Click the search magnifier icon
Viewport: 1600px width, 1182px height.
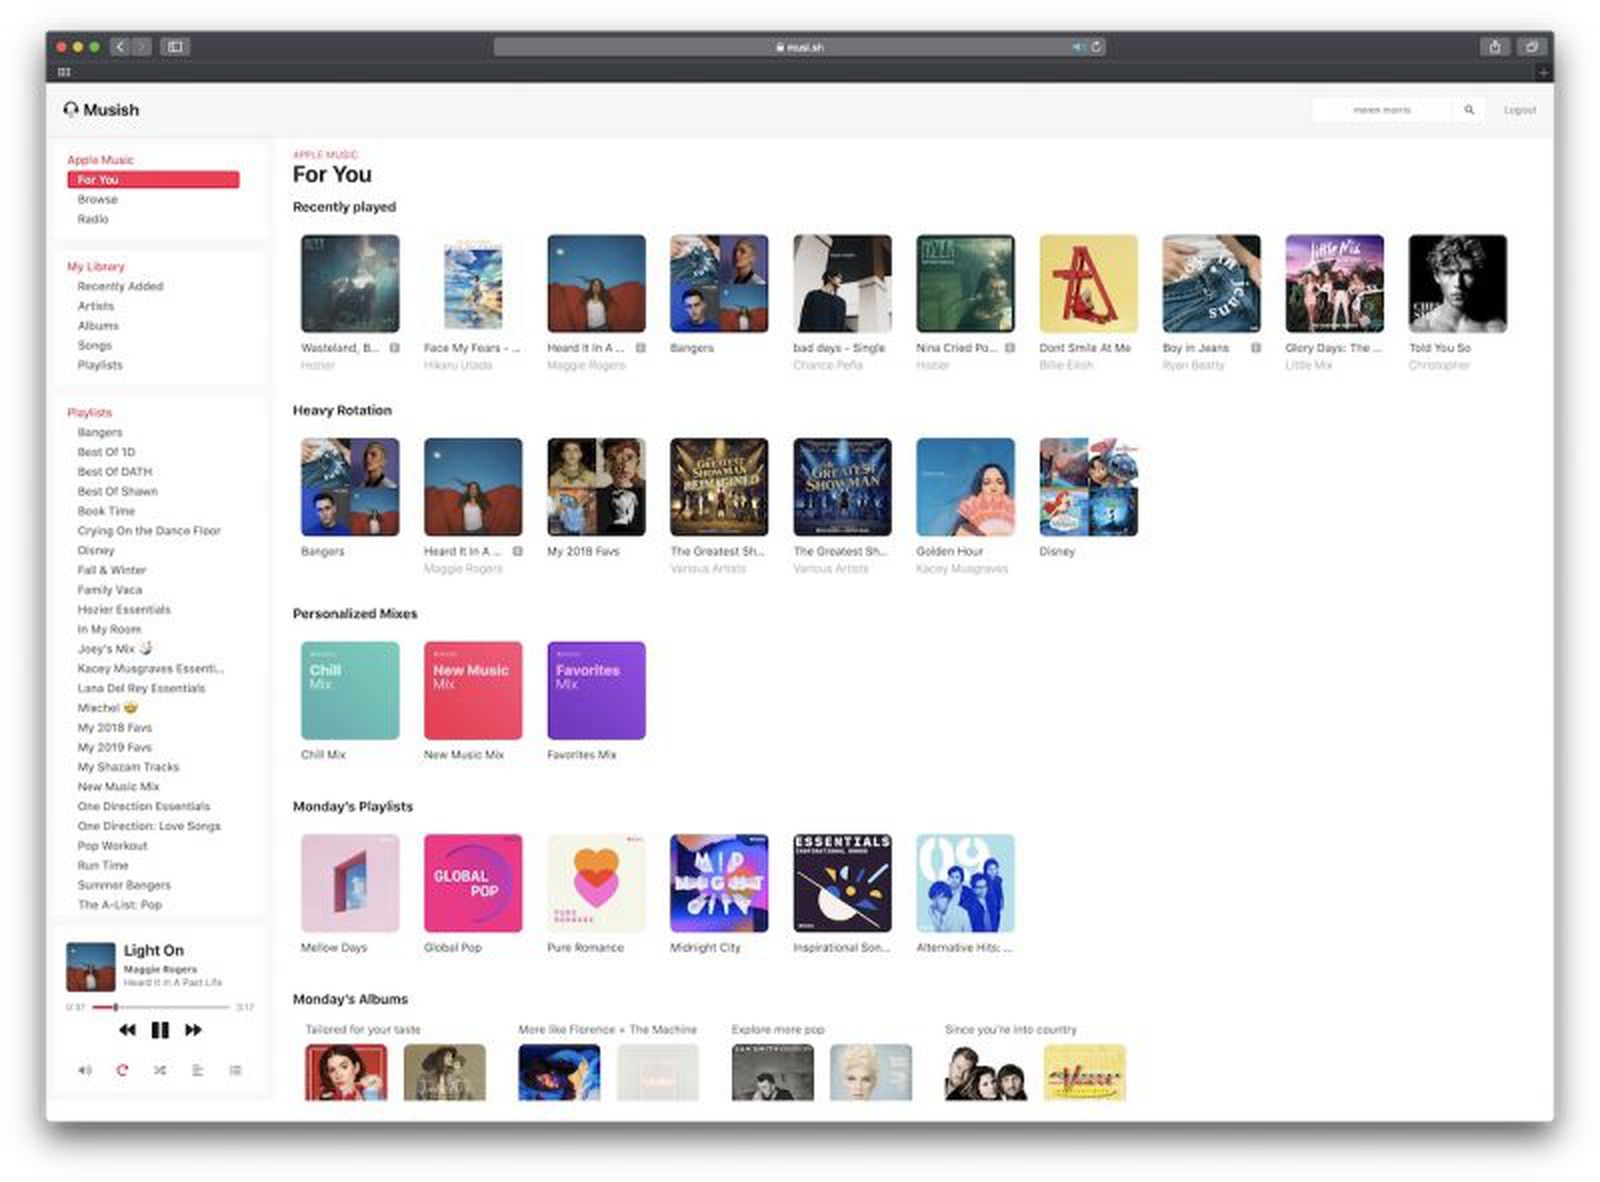point(1469,110)
